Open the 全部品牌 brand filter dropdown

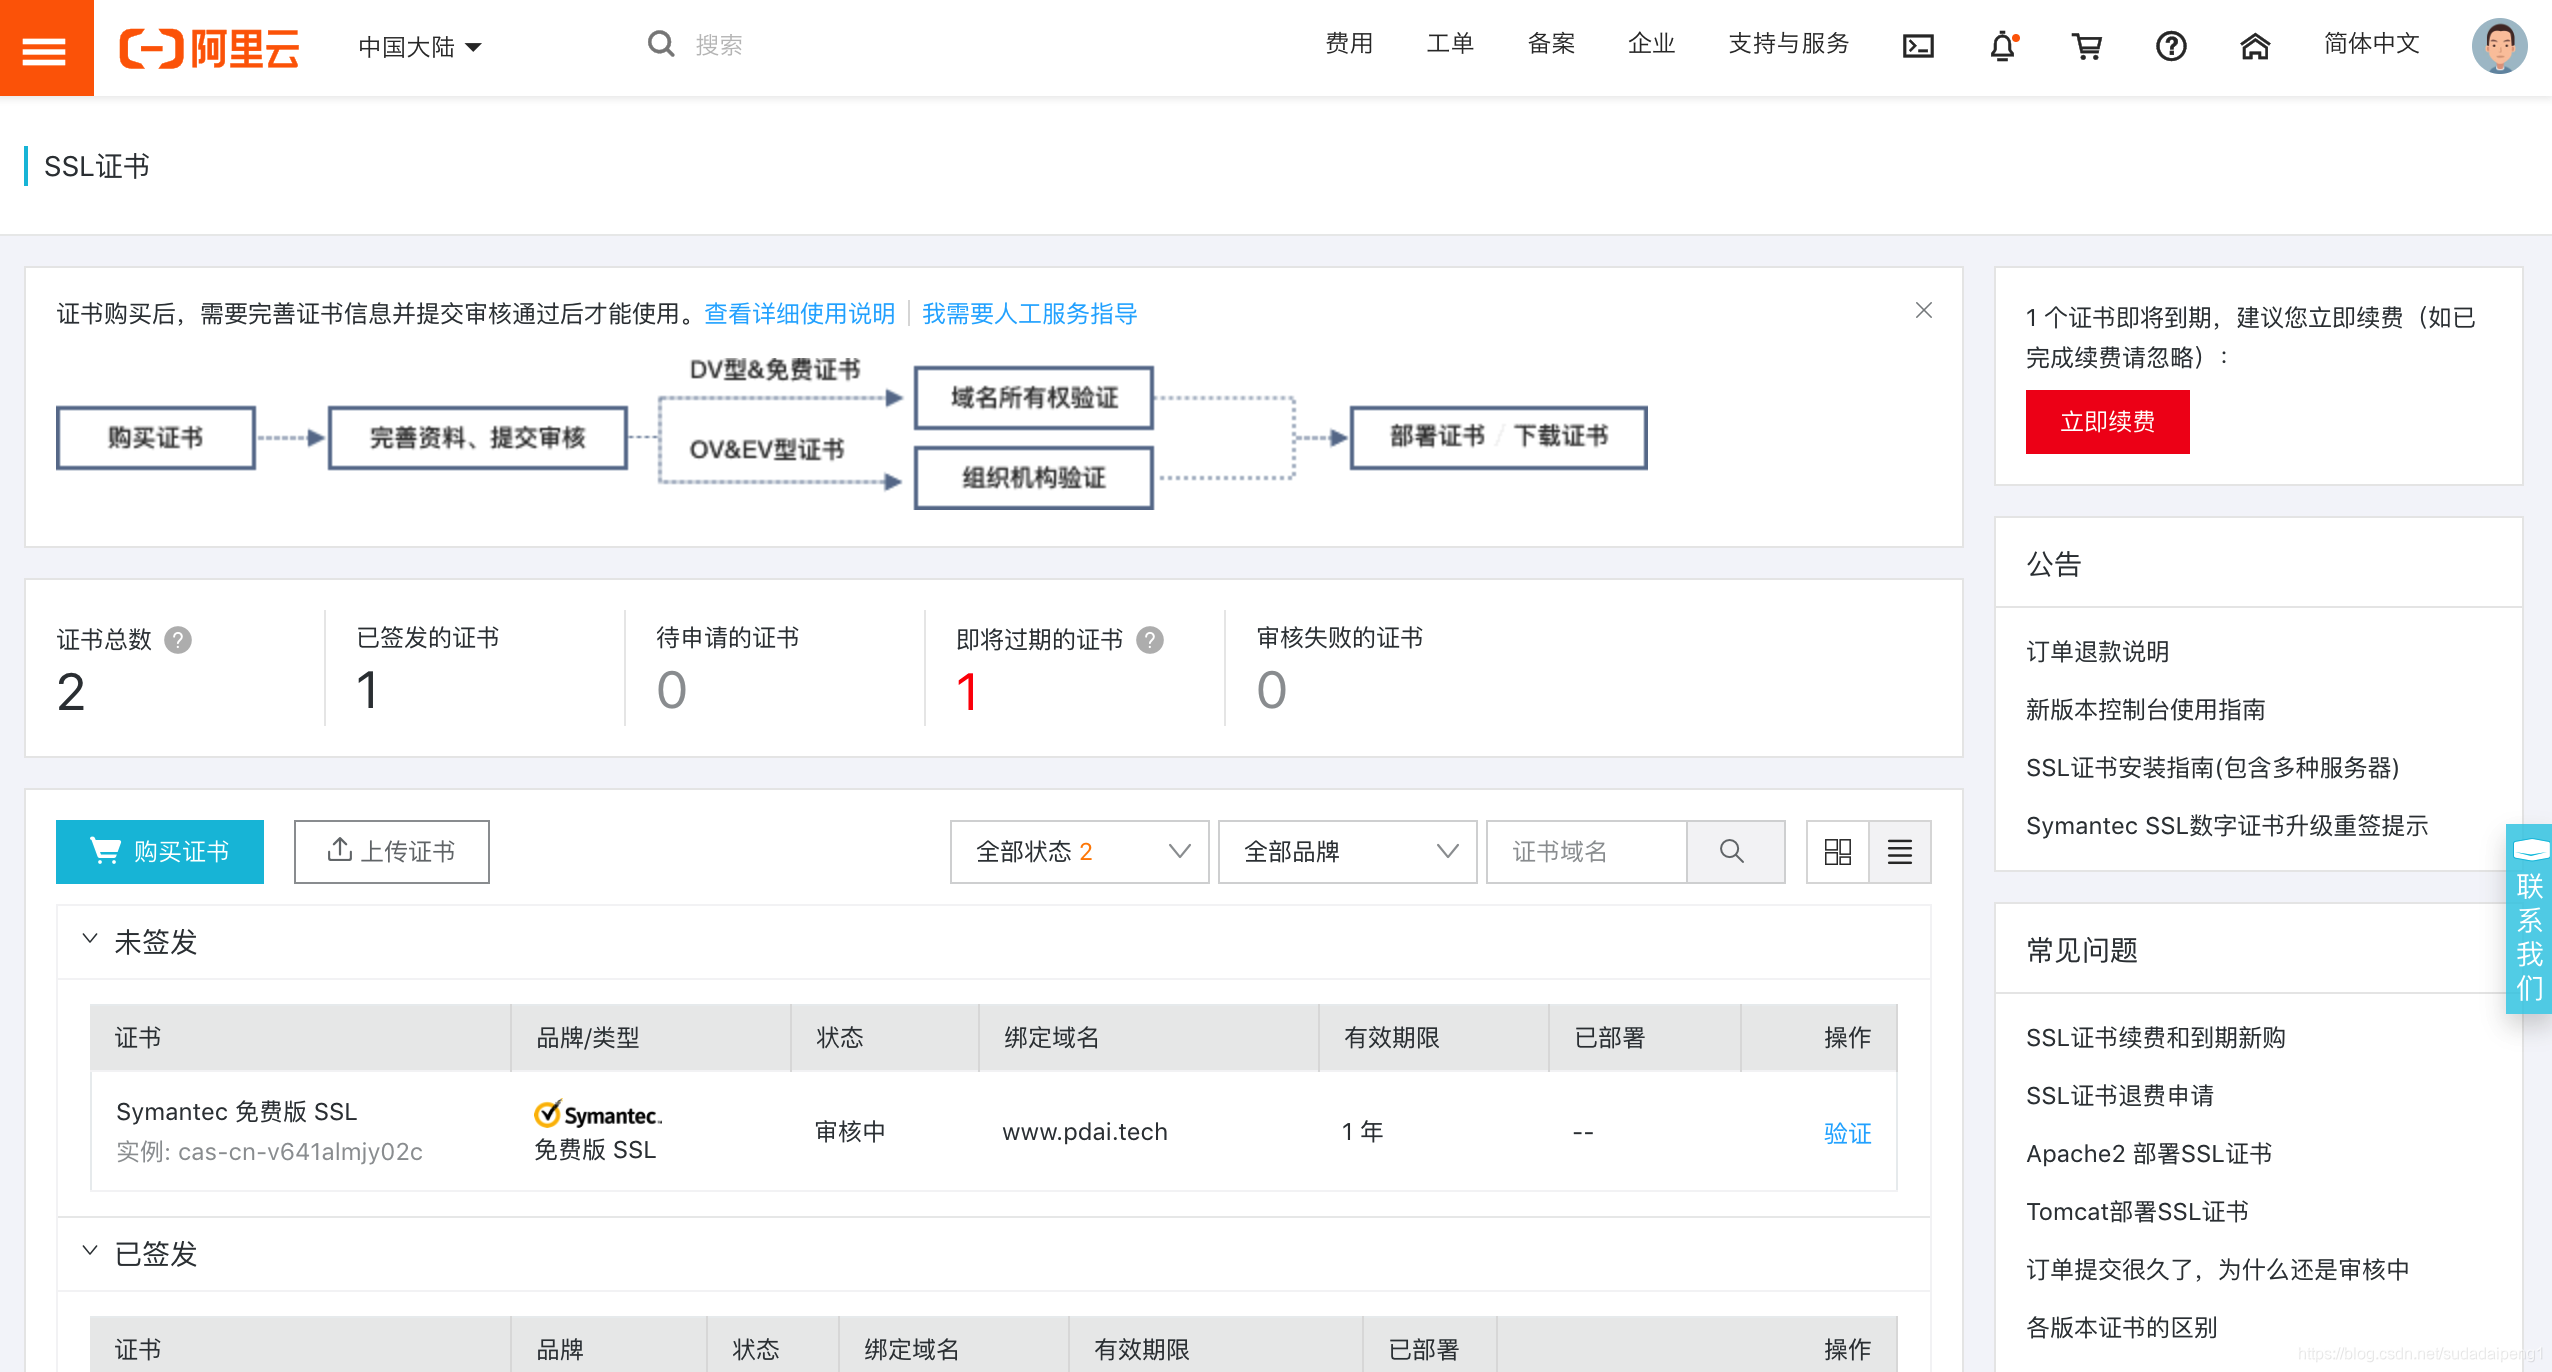tap(1346, 852)
